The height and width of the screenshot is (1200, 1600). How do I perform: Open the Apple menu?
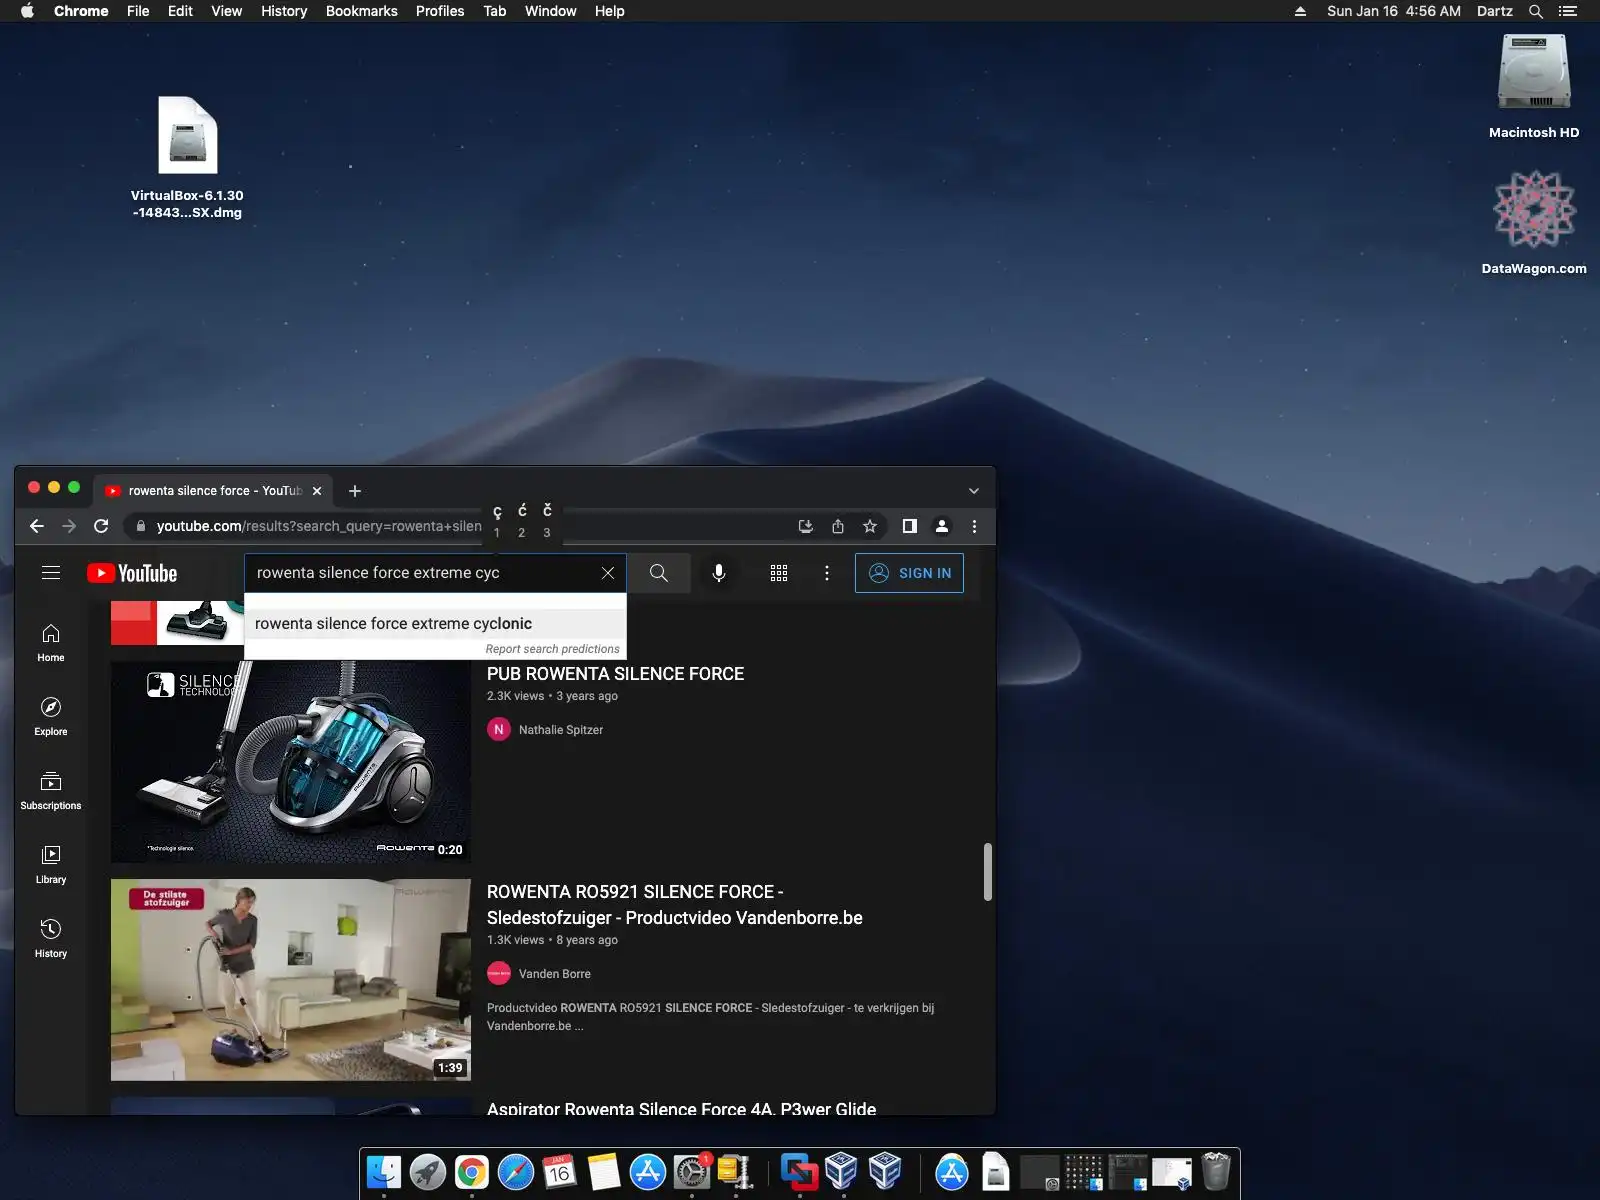point(28,11)
